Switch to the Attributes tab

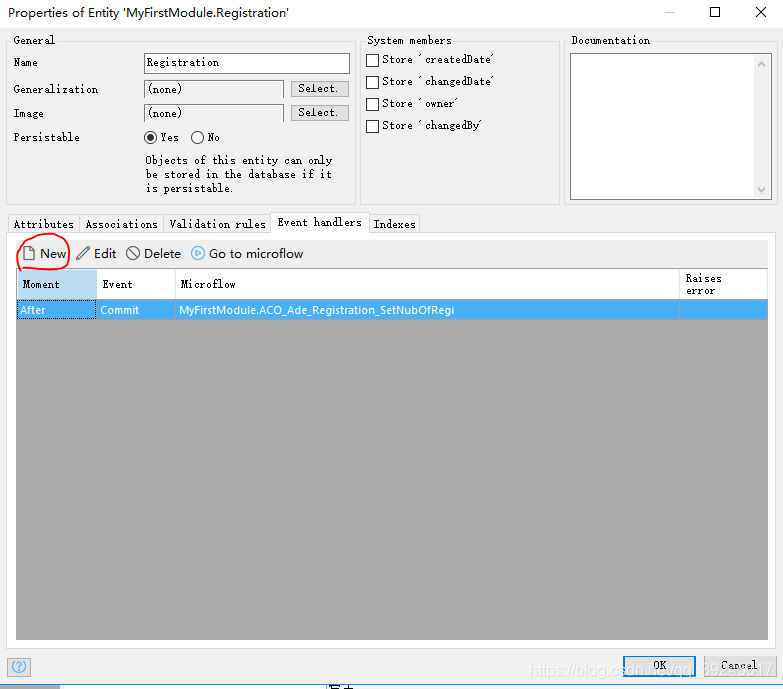click(43, 224)
